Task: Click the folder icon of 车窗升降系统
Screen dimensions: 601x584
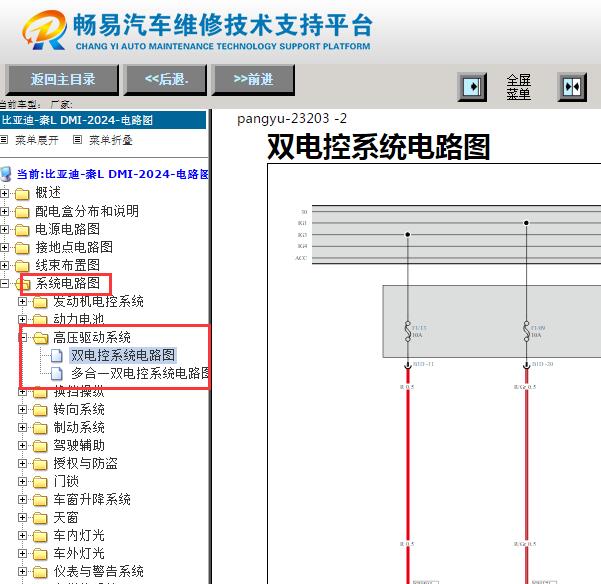Action: 40,500
